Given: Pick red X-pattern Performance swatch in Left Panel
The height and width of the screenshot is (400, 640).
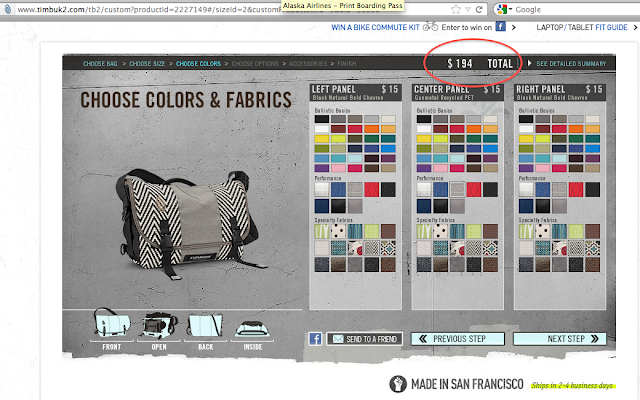Looking at the screenshot, I should (x=371, y=189).
